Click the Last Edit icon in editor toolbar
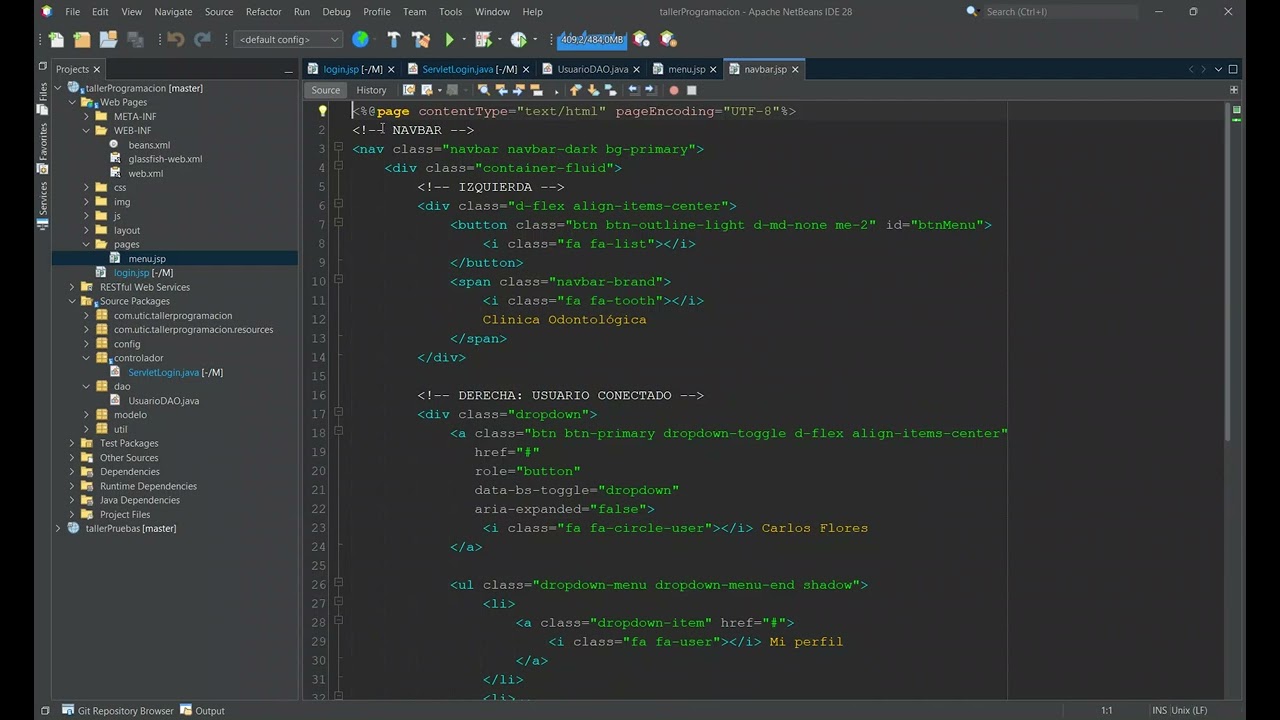Image resolution: width=1280 pixels, height=720 pixels. [x=409, y=90]
